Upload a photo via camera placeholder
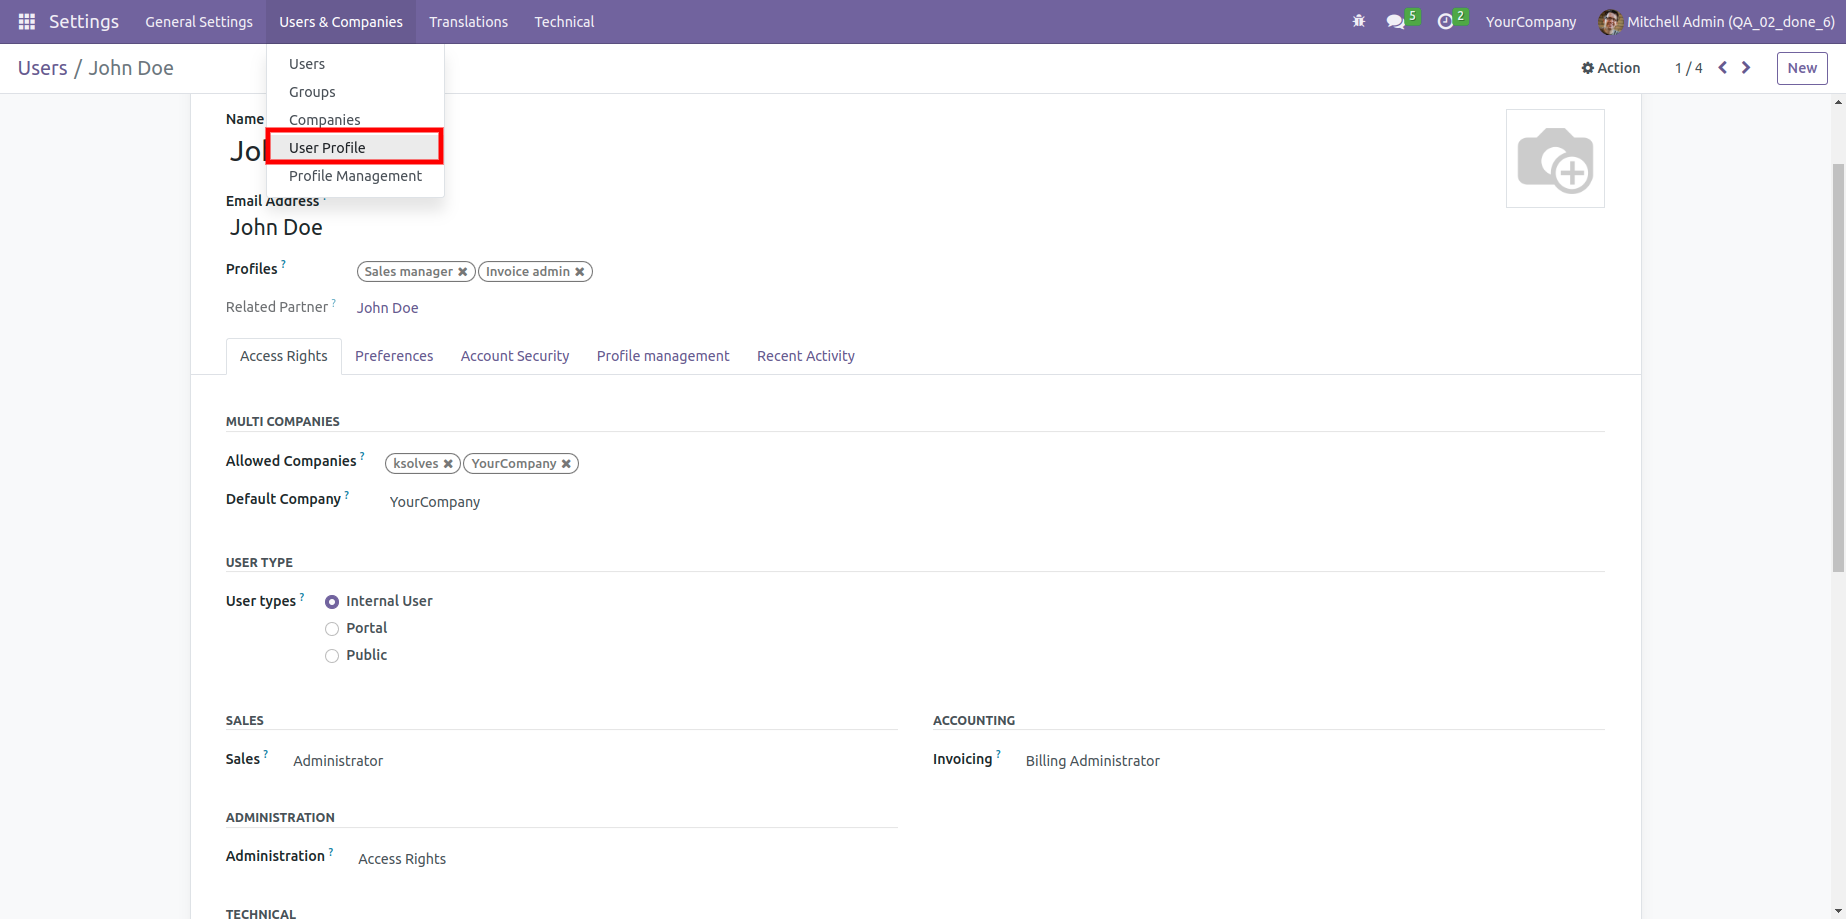1846x919 pixels. click(1554, 159)
